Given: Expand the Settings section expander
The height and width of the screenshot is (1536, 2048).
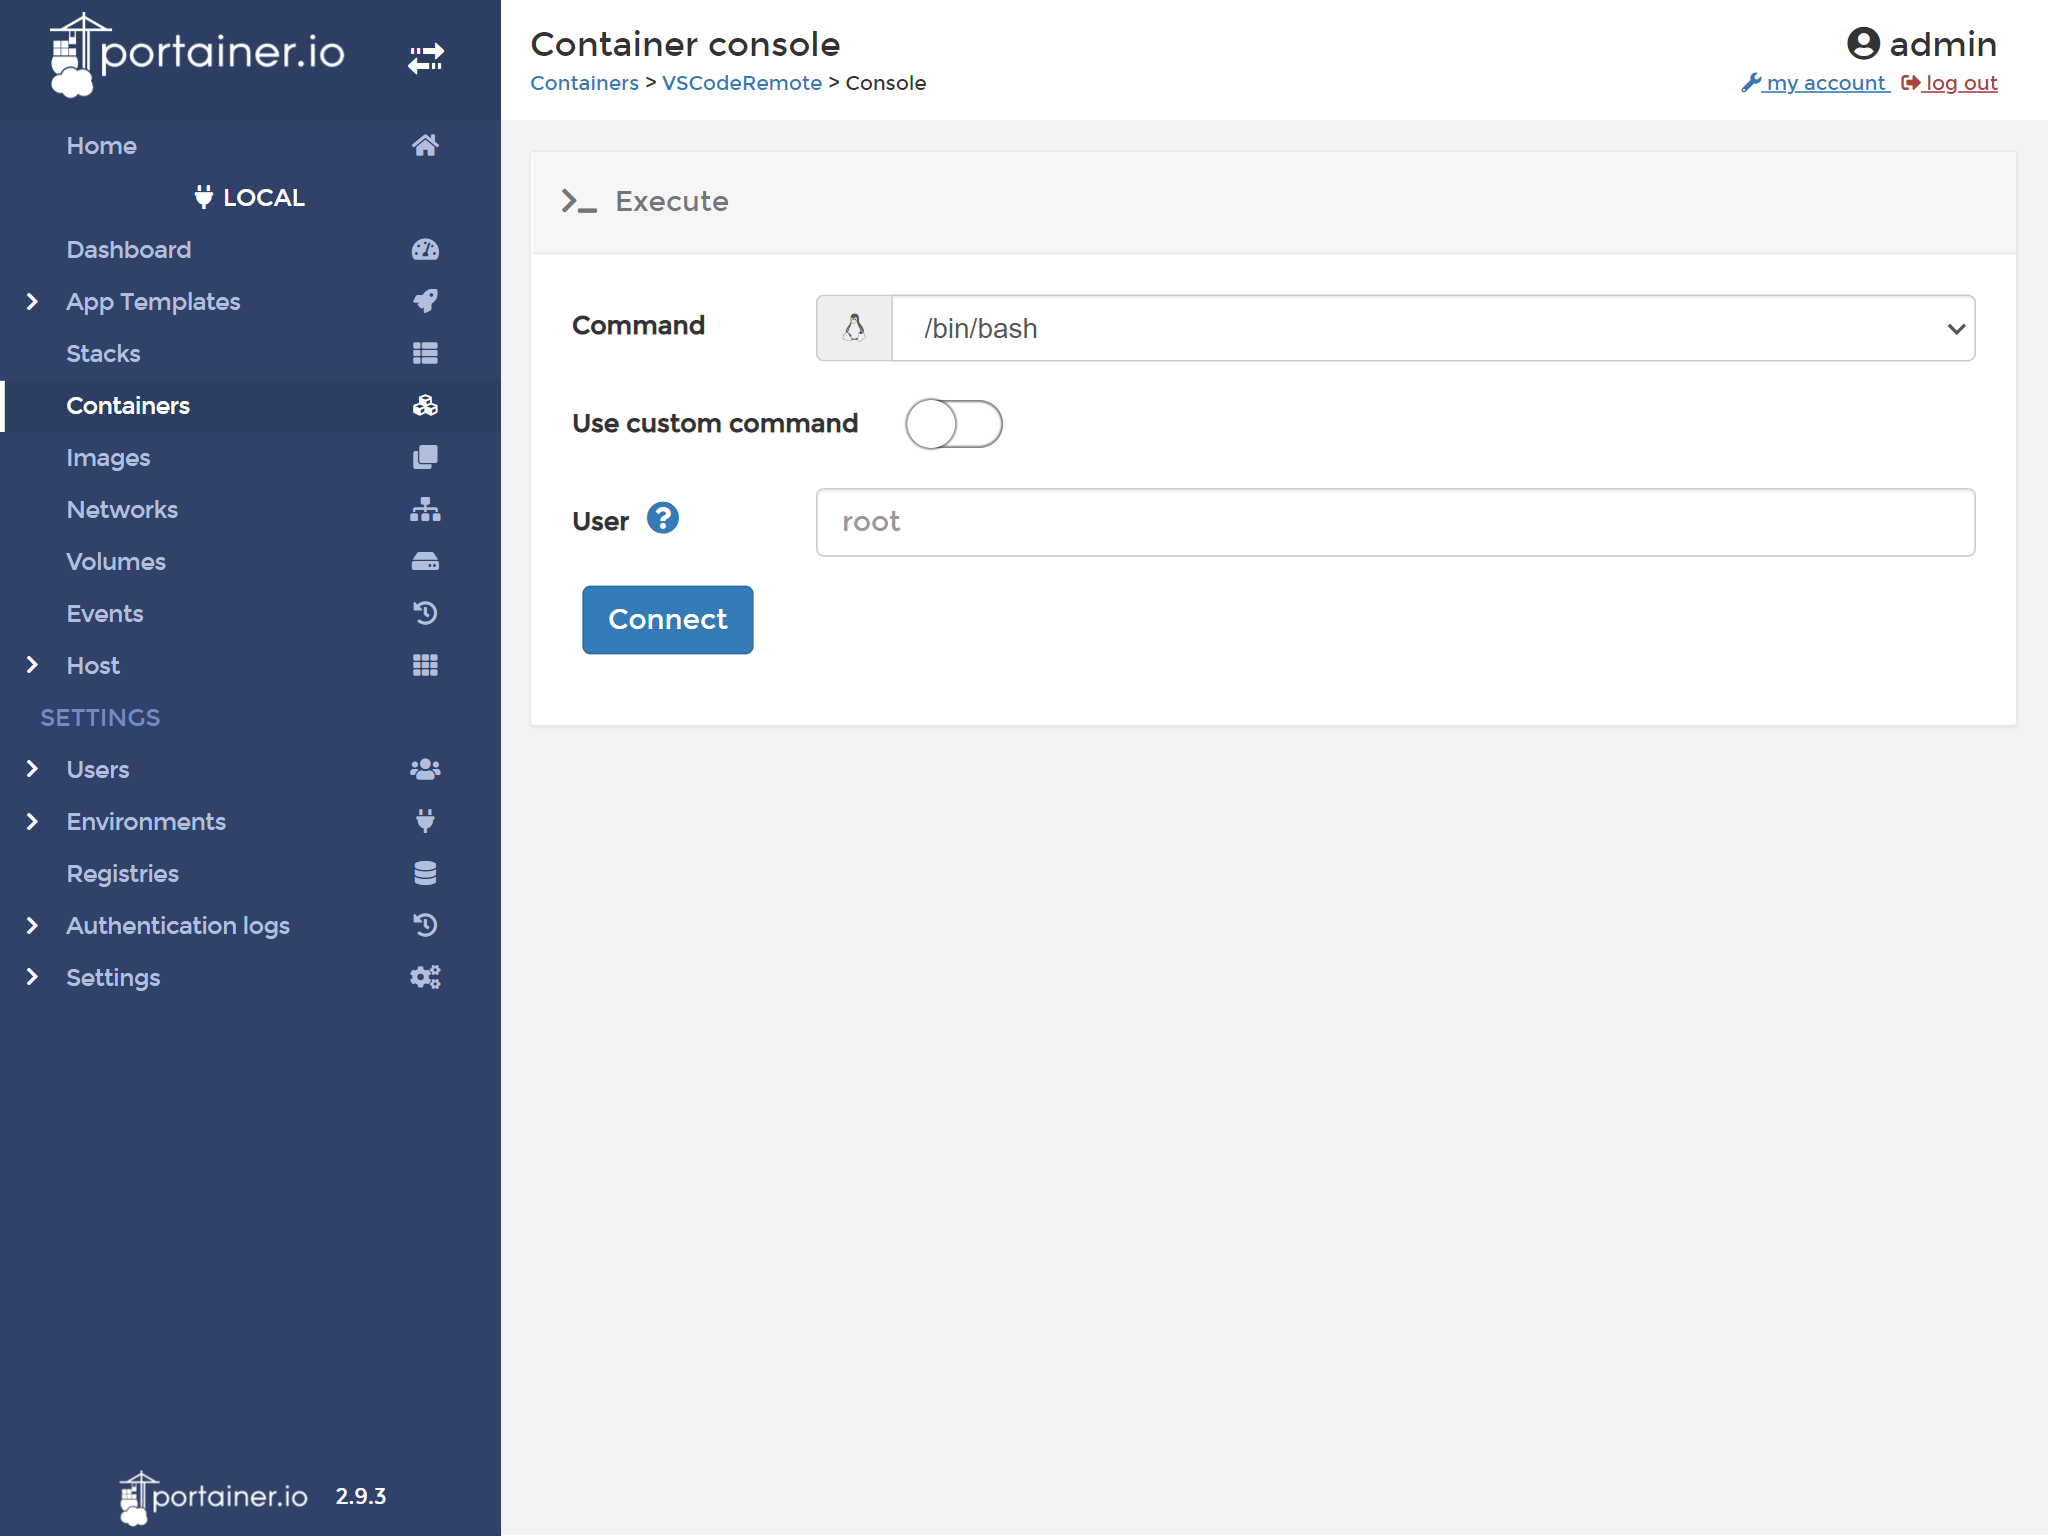Looking at the screenshot, I should coord(32,976).
